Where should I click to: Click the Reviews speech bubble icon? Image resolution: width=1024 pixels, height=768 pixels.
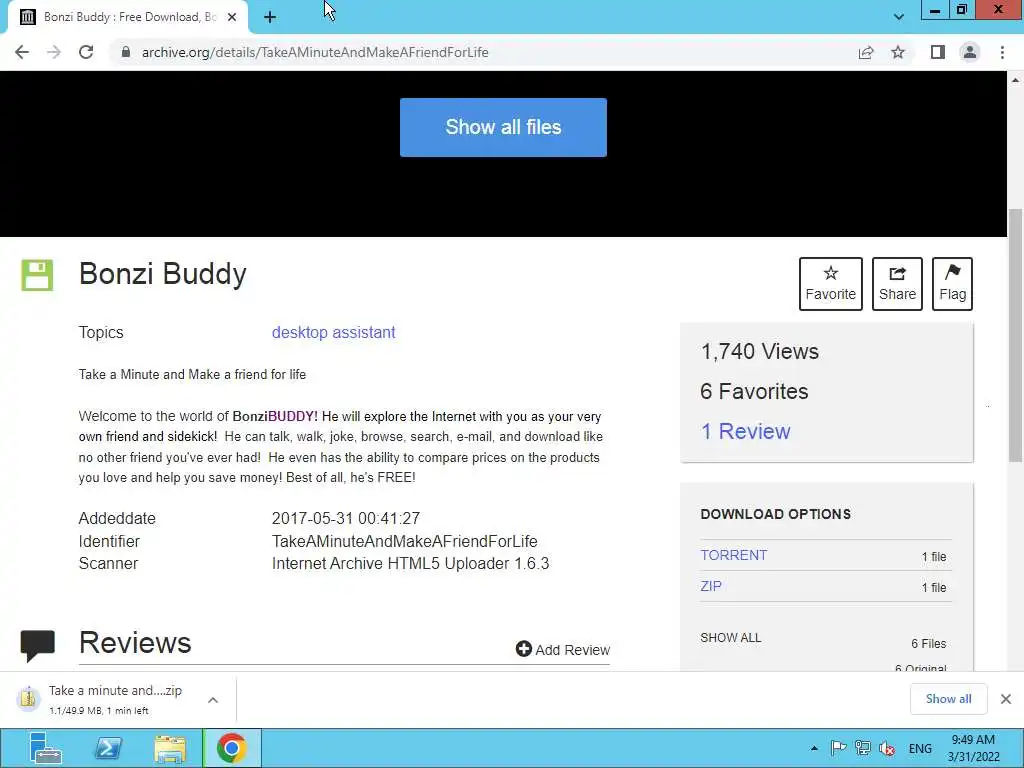37,645
